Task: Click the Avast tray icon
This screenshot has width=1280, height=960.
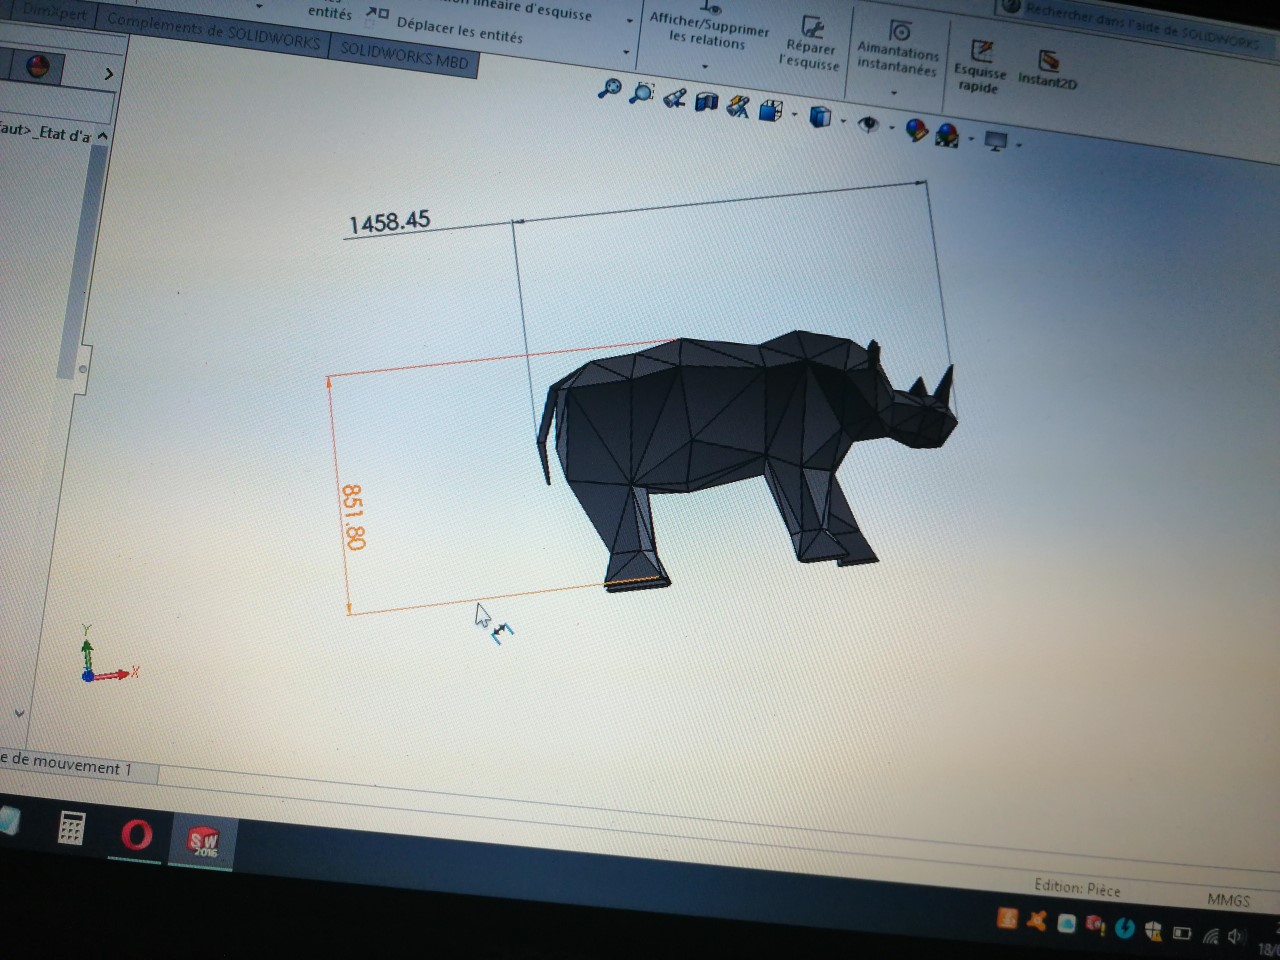Action: [x=1036, y=919]
